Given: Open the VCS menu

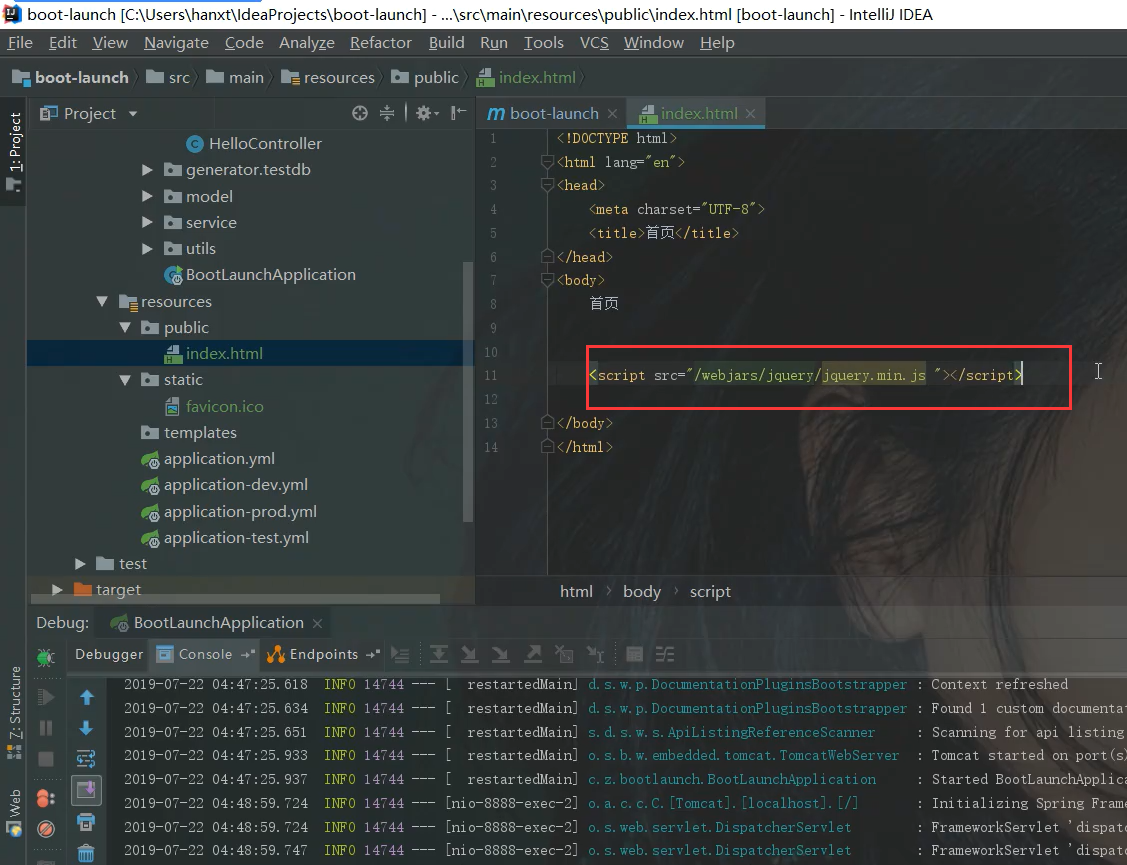Looking at the screenshot, I should pos(594,43).
